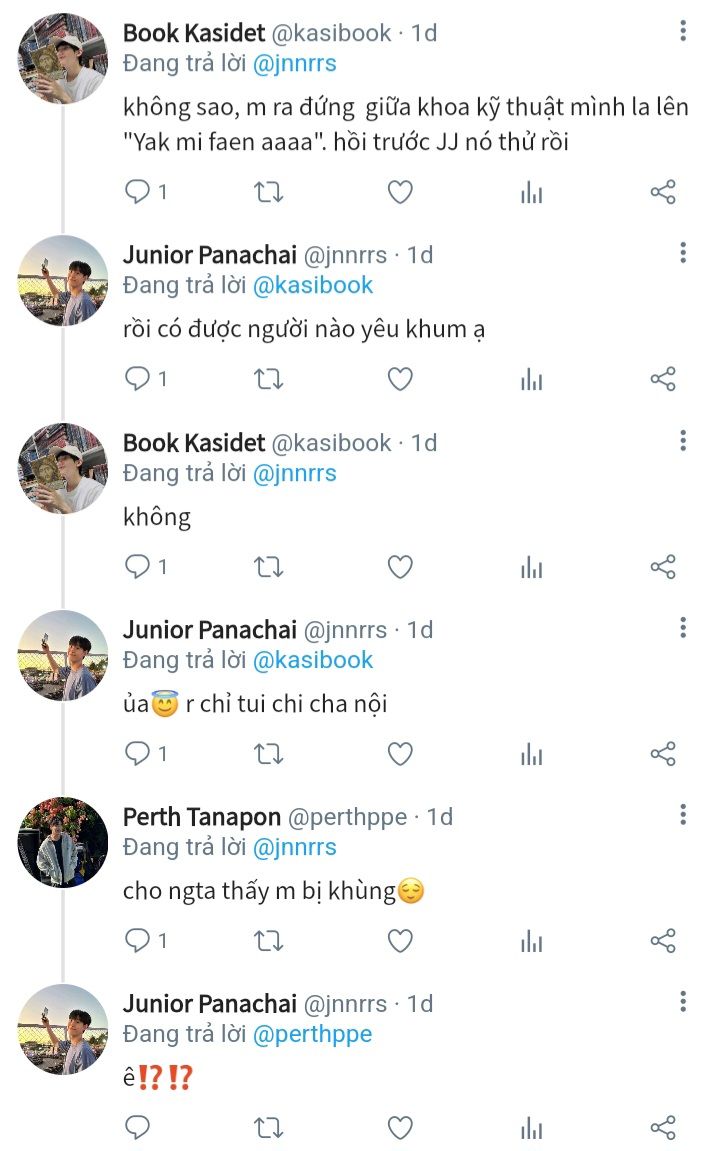
Task: Like Perth Tanapon's tweet
Action: 400,941
